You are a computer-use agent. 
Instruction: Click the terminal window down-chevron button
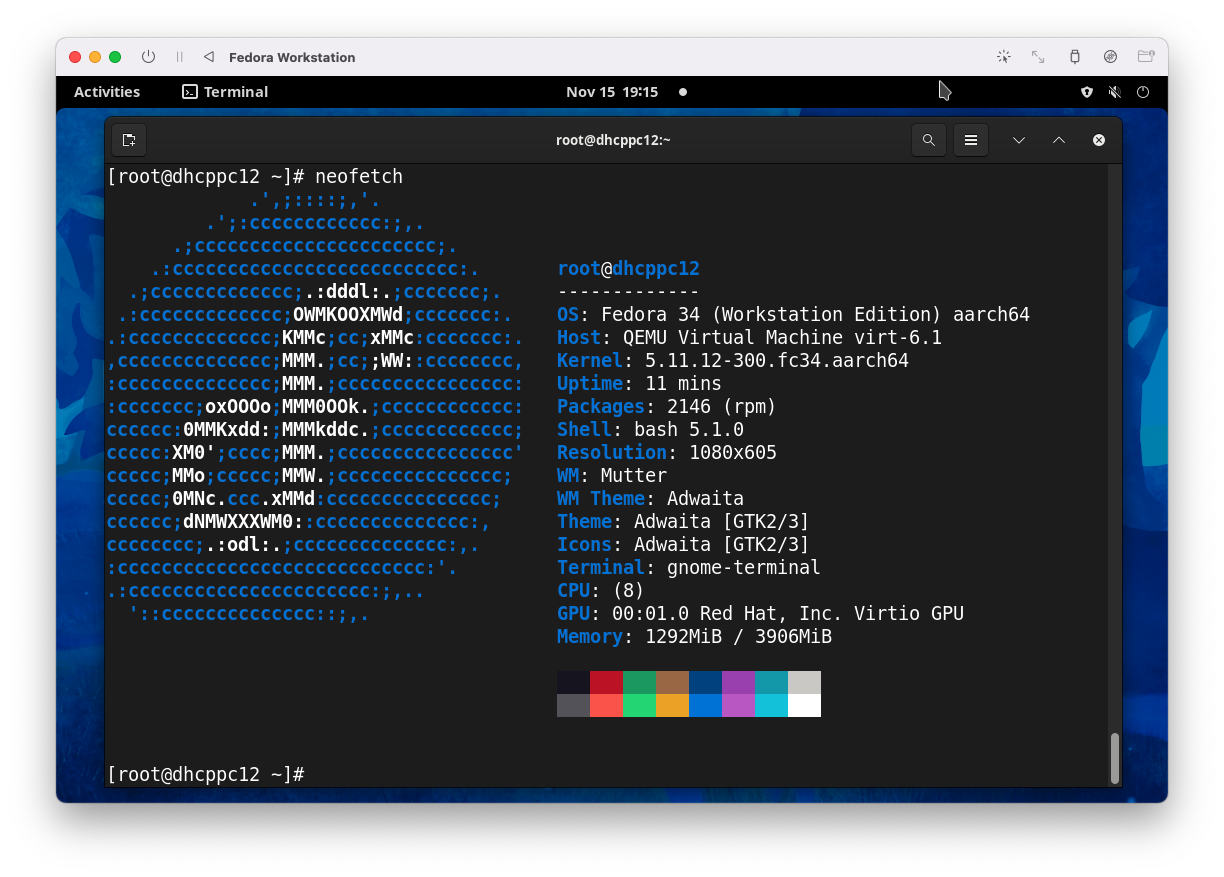1019,140
